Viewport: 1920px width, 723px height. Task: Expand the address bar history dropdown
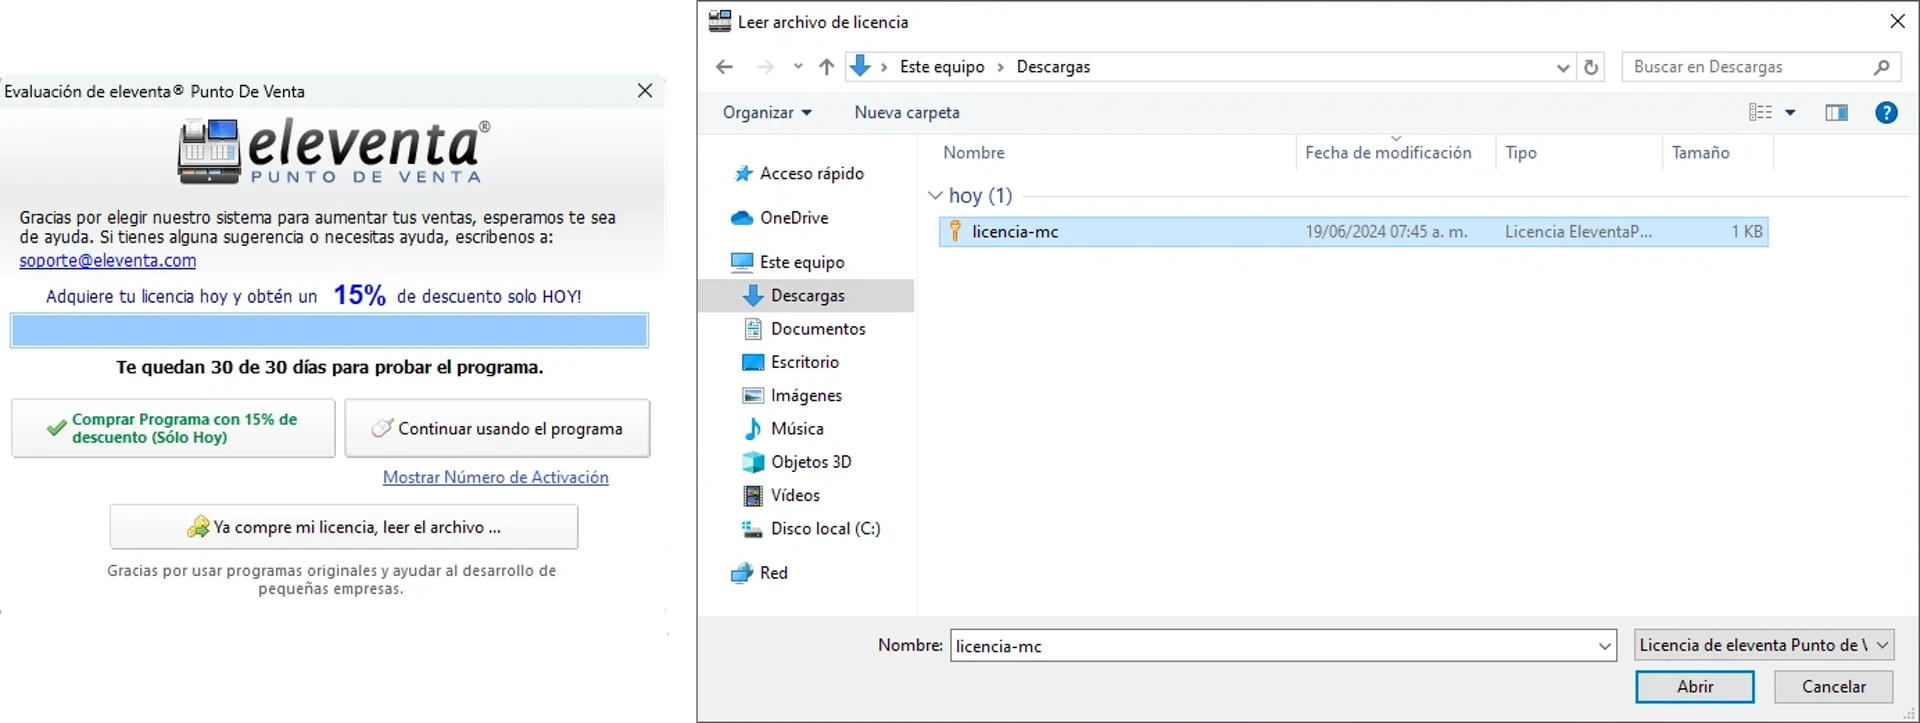point(1563,68)
